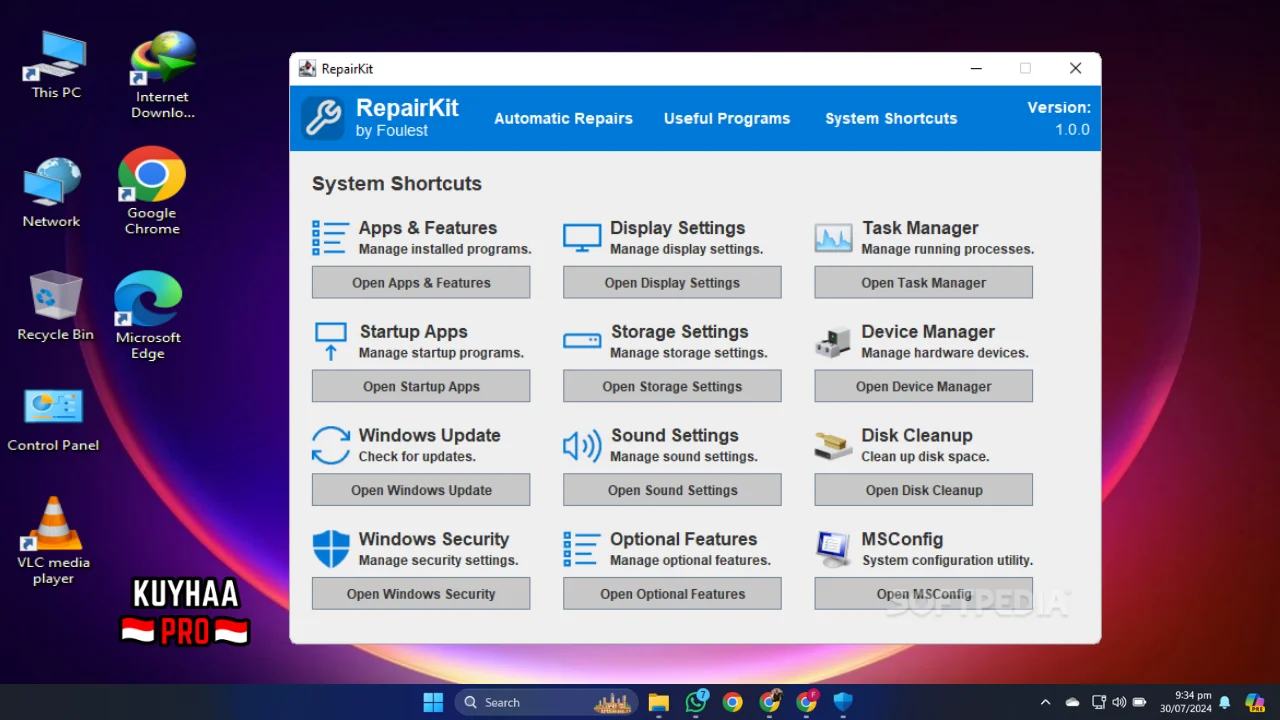The height and width of the screenshot is (720, 1280).
Task: Click Open Disk Cleanup button
Action: click(x=923, y=490)
